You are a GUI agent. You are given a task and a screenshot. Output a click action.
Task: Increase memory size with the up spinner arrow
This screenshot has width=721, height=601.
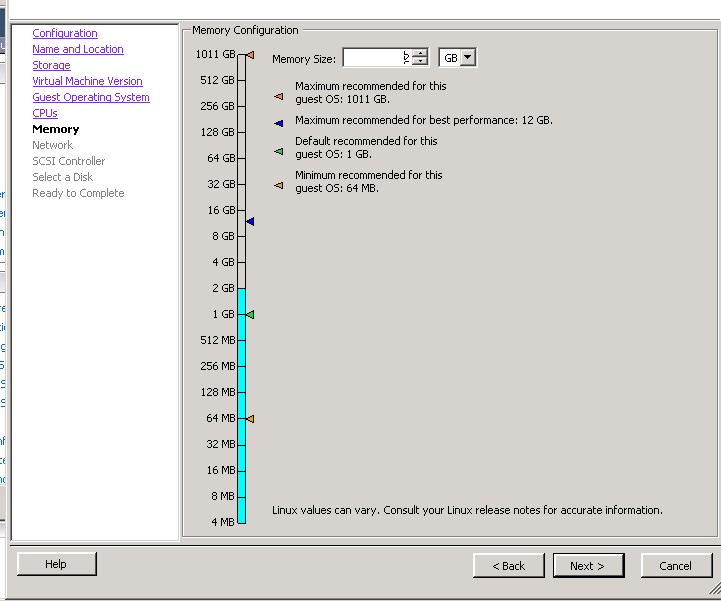click(x=420, y=53)
